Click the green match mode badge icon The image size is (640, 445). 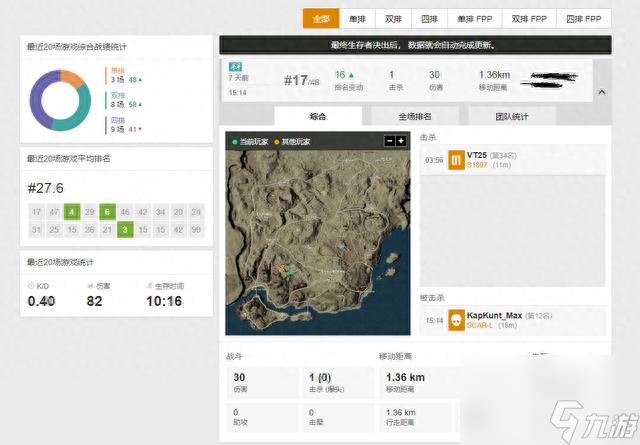pos(236,67)
